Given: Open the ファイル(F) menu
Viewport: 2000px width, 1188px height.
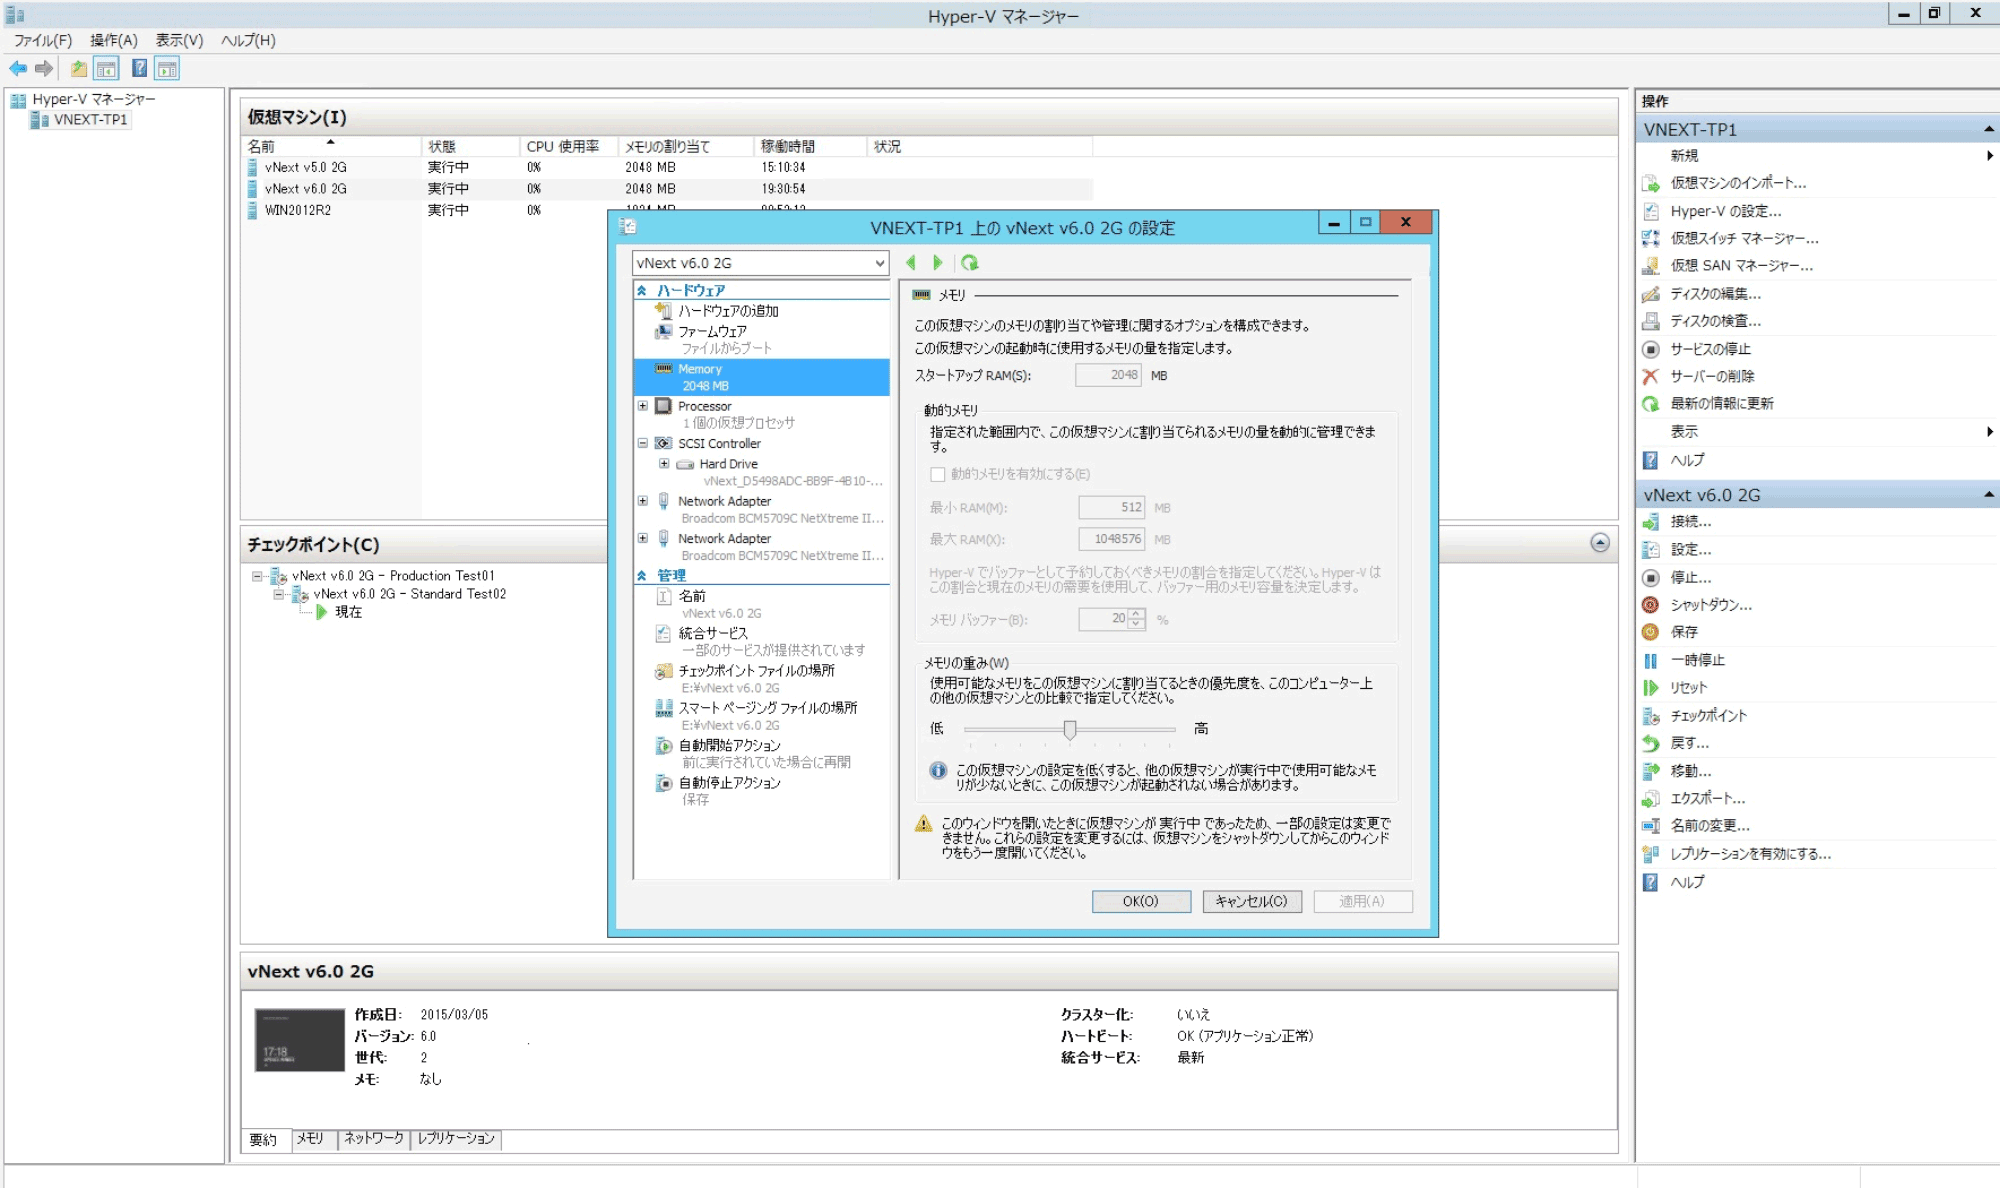Looking at the screenshot, I should tap(43, 40).
